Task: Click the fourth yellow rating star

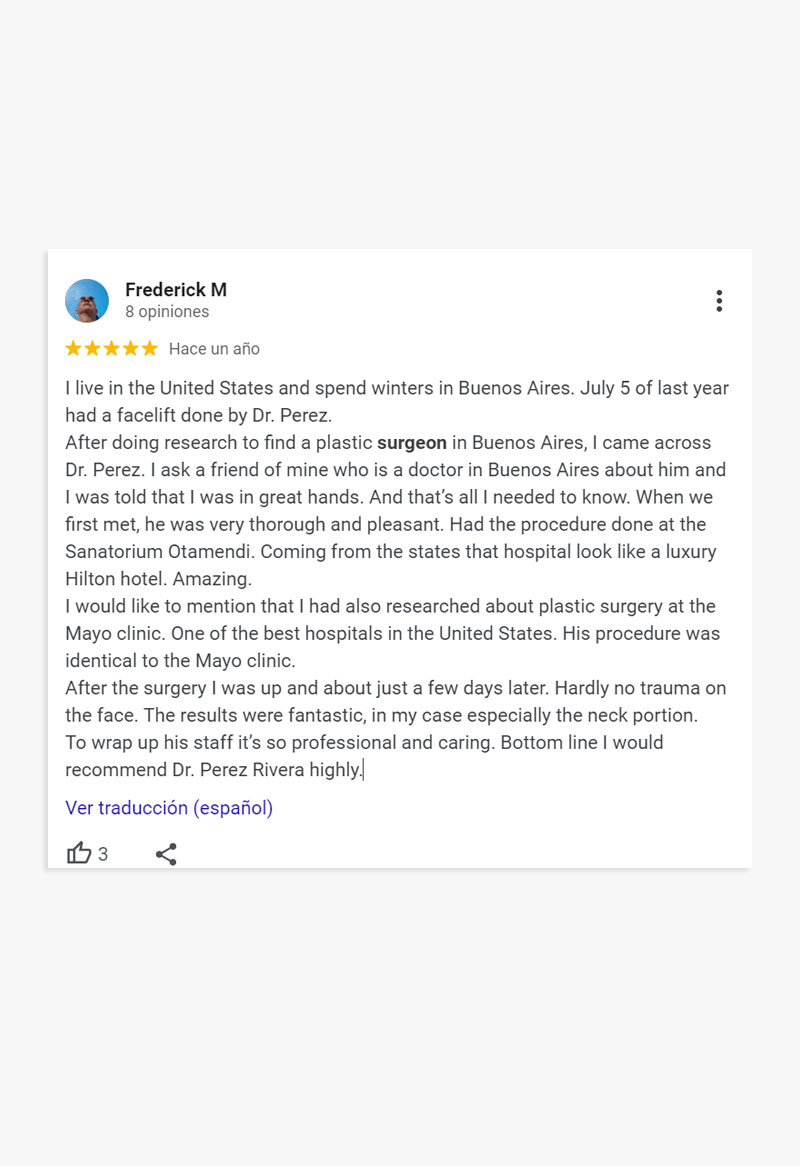Action: 131,349
